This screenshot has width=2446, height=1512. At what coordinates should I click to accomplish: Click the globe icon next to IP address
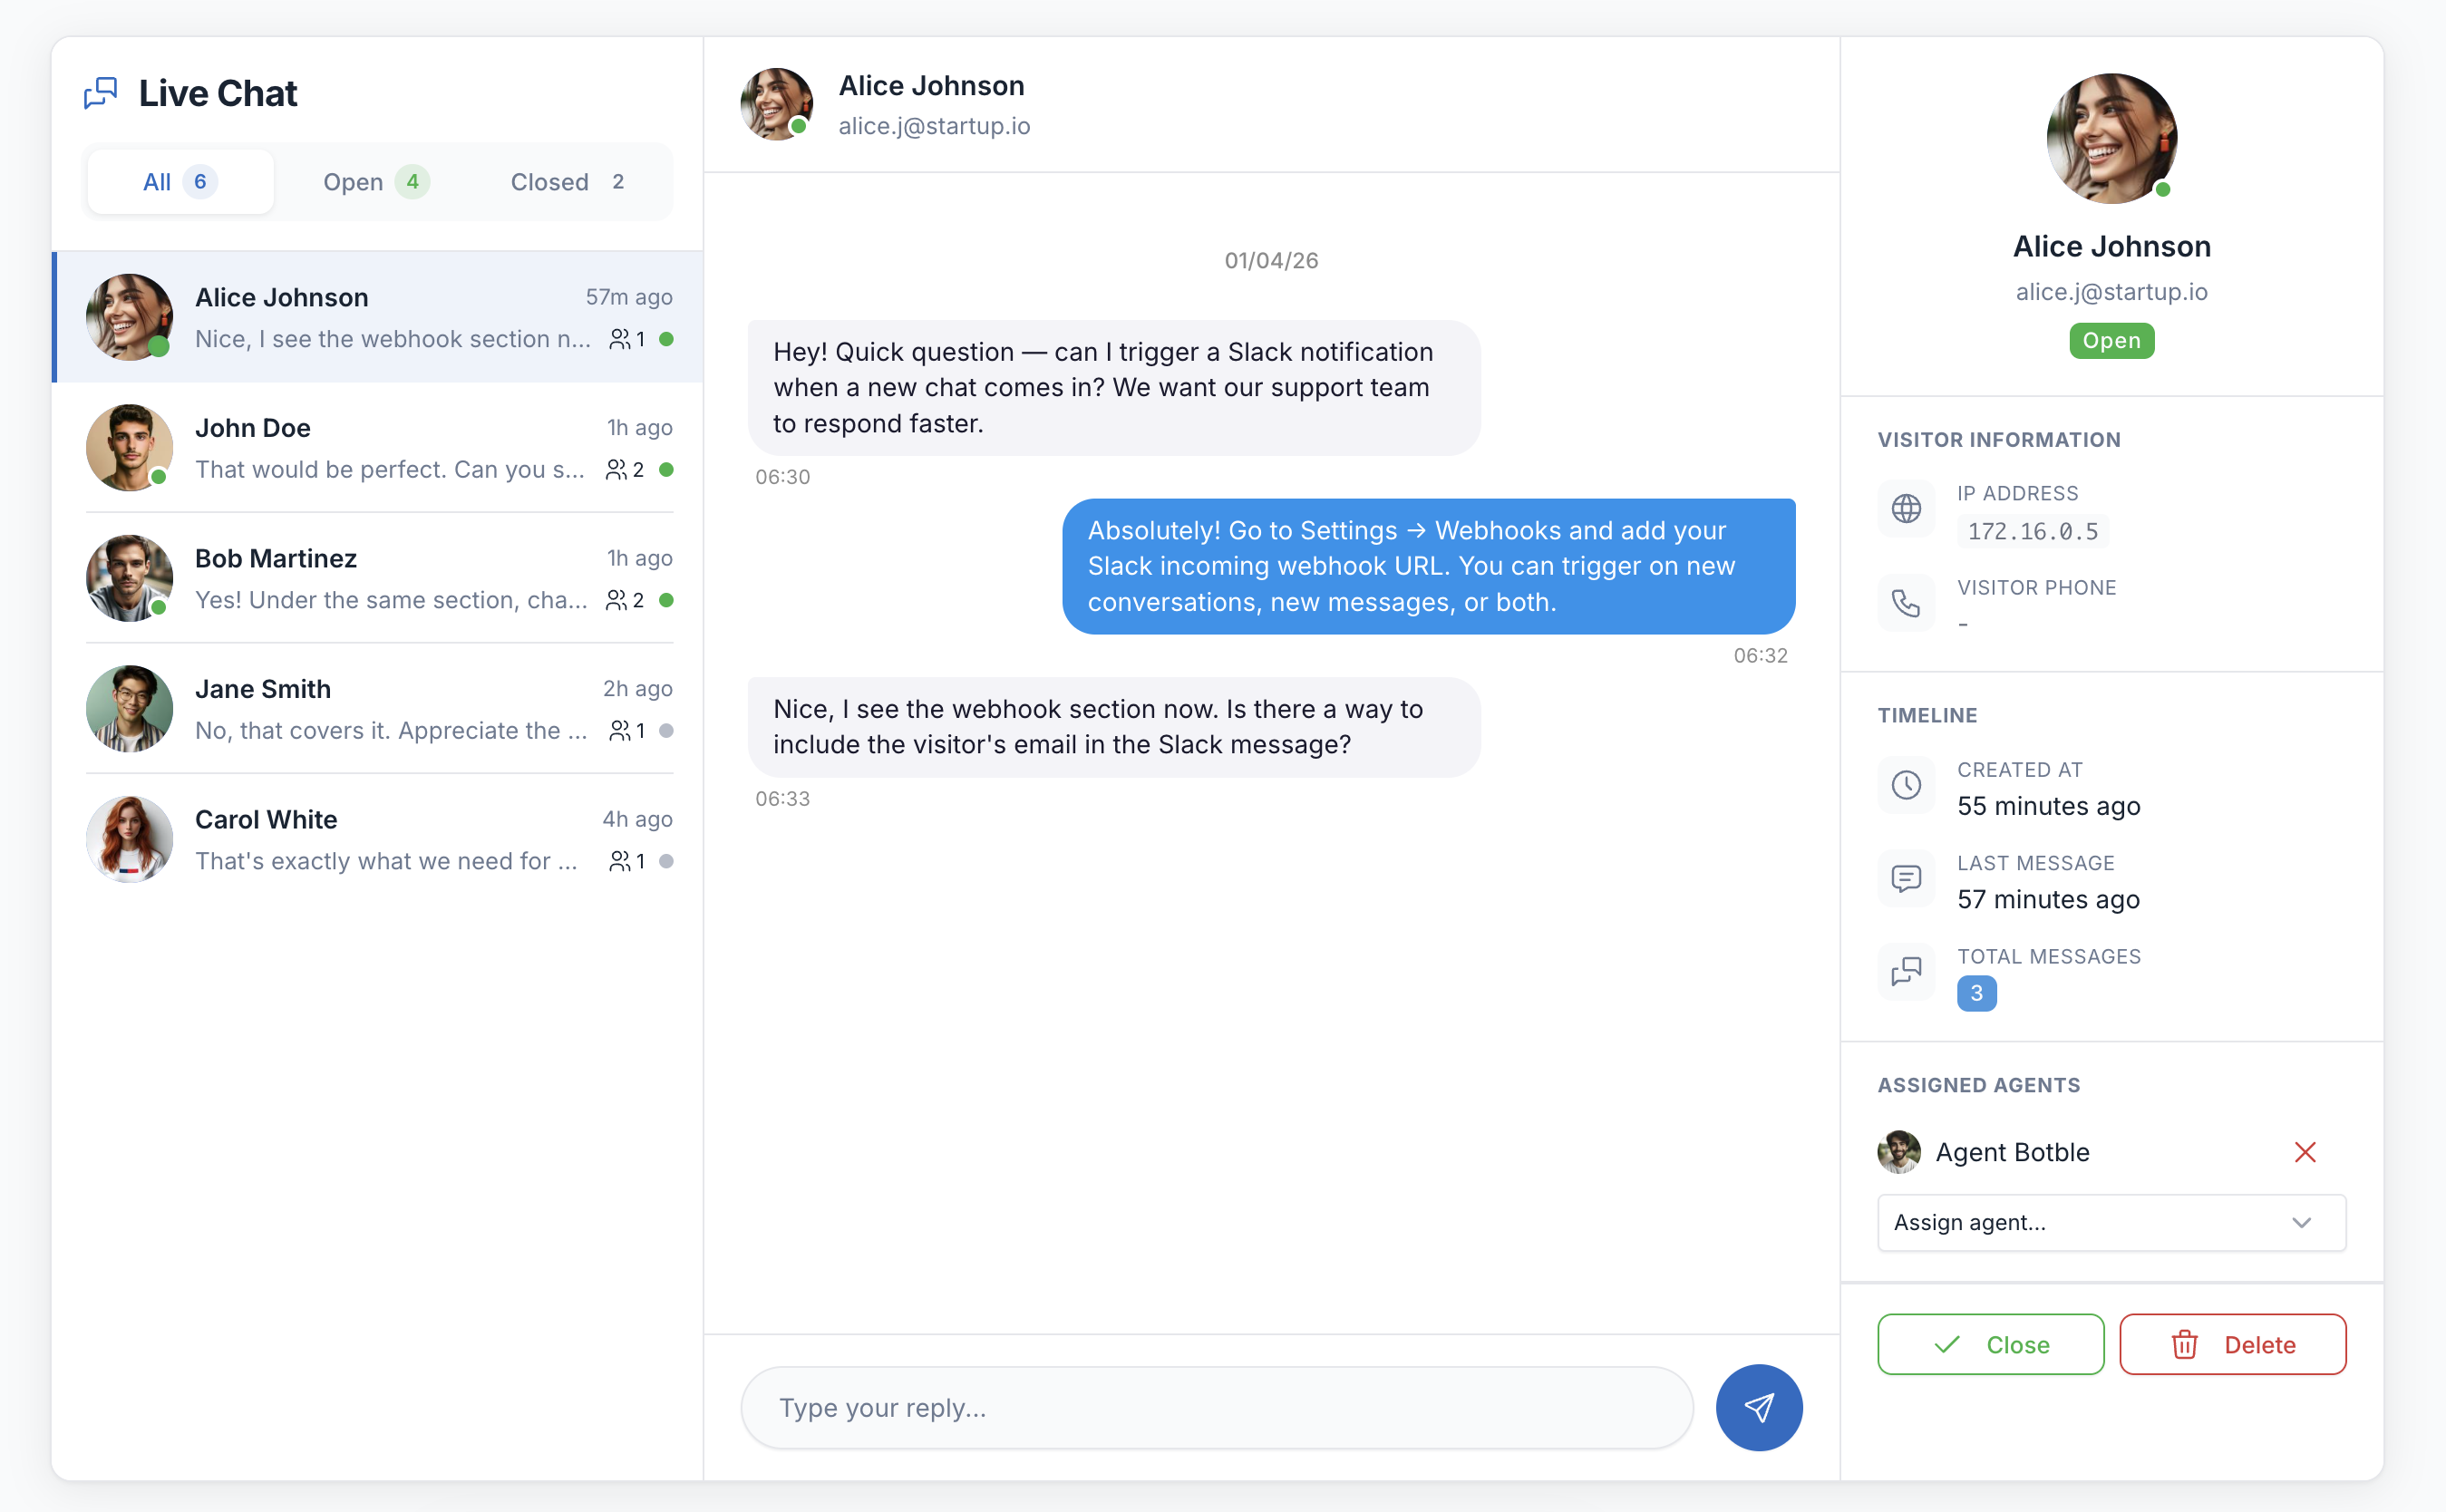click(1906, 509)
